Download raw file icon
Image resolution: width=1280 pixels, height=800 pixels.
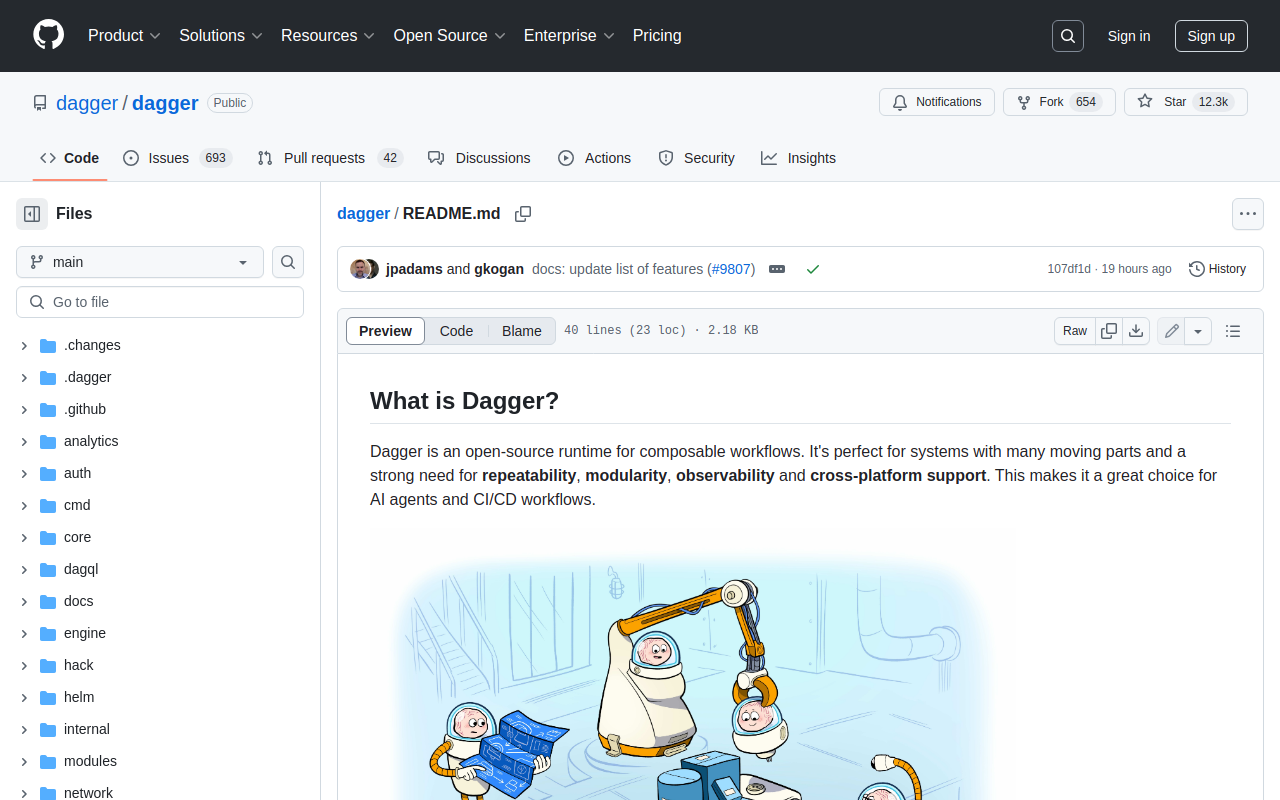click(x=1136, y=331)
